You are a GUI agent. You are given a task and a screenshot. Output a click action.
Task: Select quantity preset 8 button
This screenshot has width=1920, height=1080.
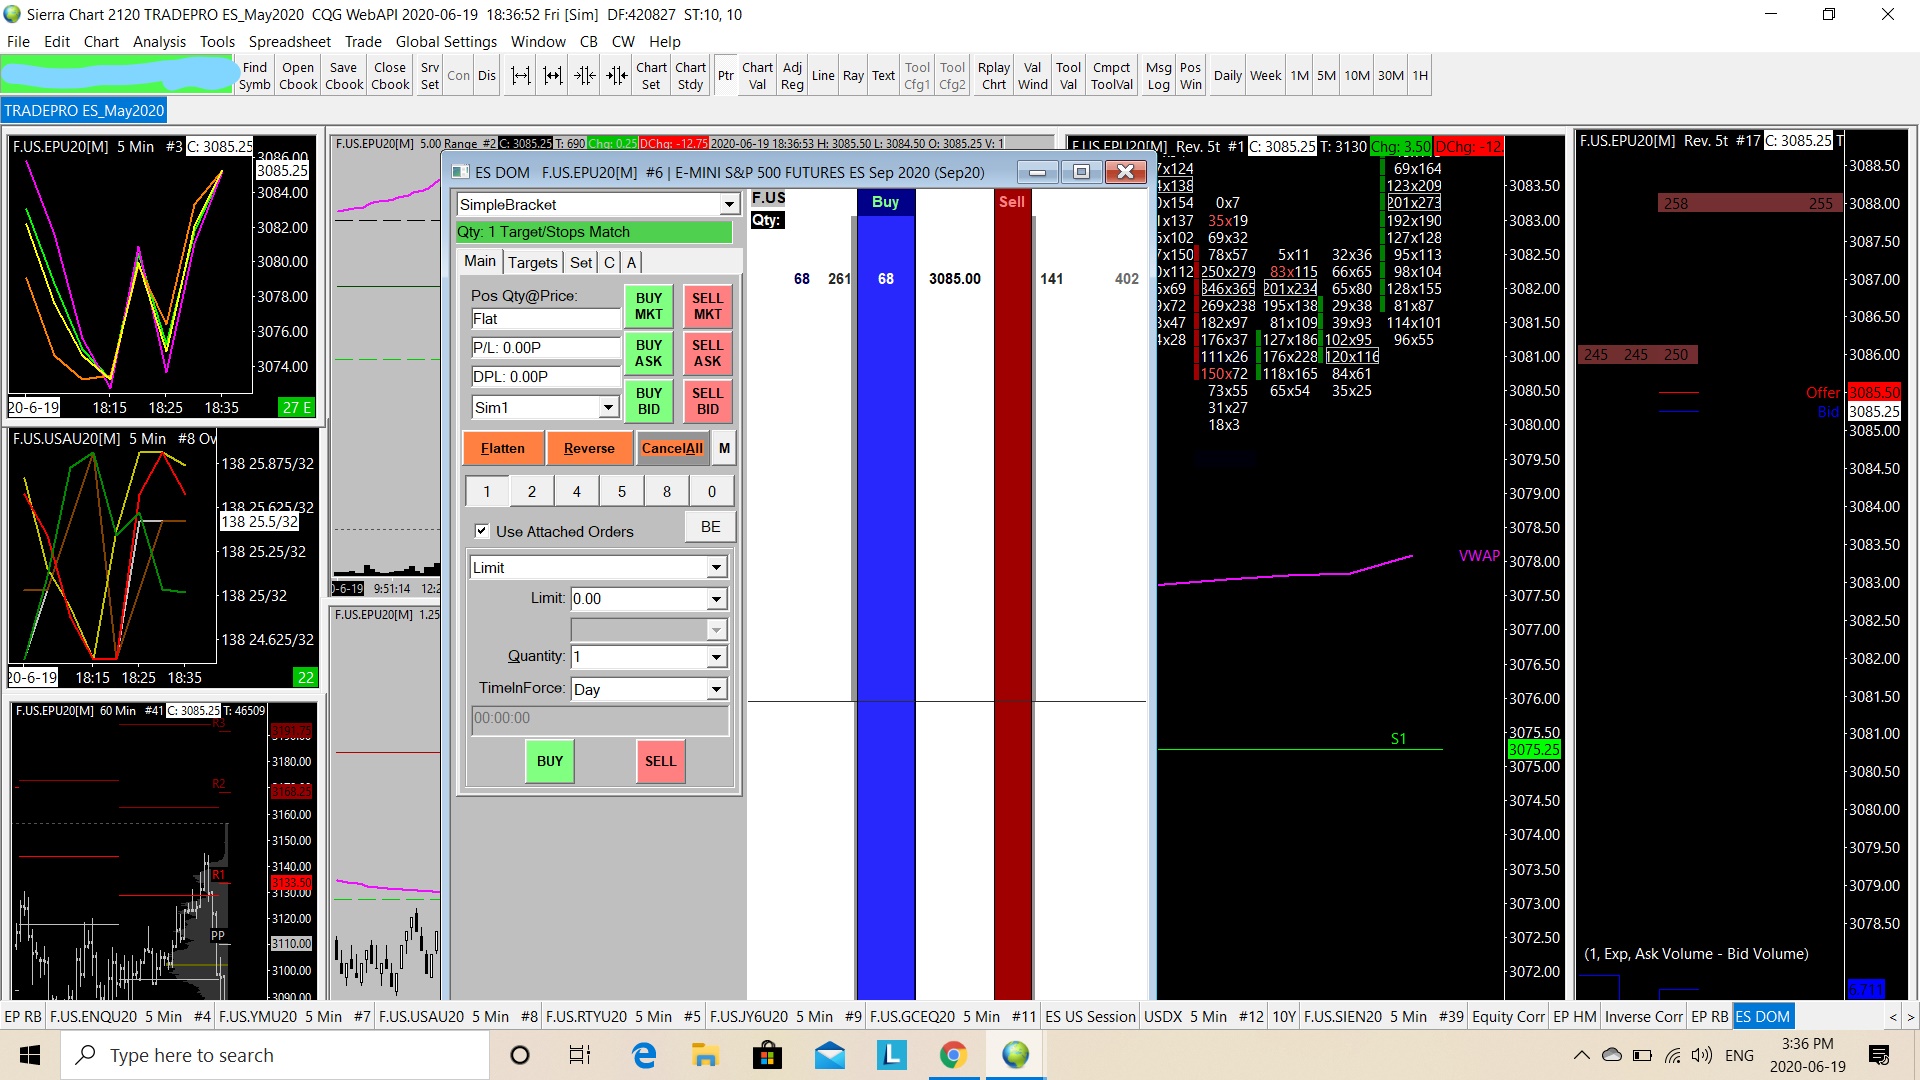pyautogui.click(x=666, y=491)
